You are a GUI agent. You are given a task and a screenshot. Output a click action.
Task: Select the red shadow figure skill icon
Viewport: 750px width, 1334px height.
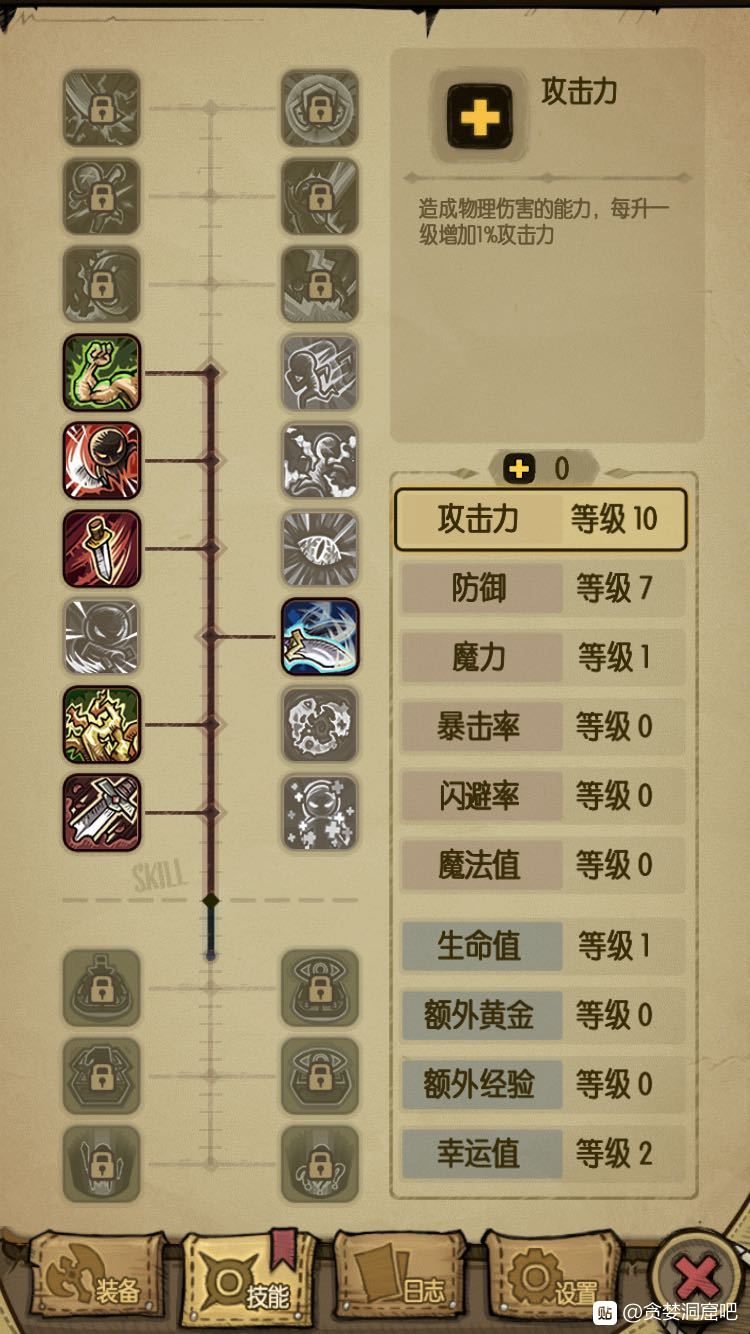[102, 461]
